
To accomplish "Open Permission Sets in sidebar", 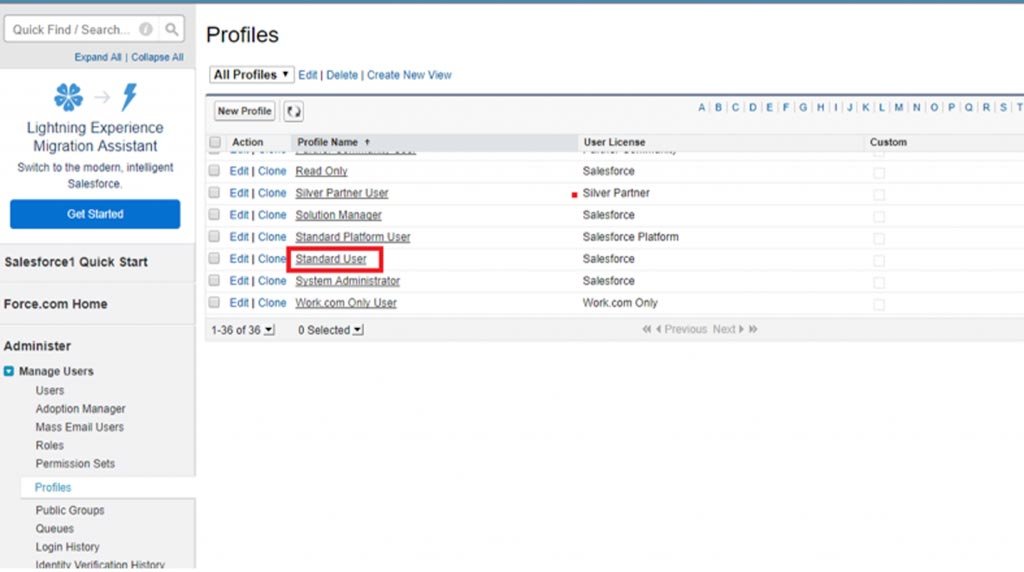I will 75,464.
